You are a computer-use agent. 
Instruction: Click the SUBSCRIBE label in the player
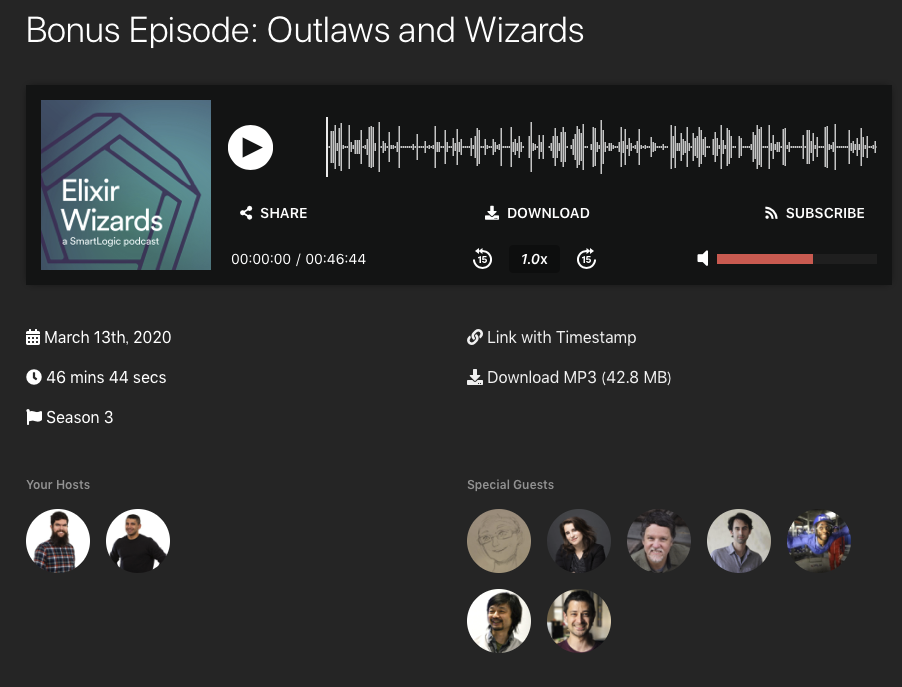coord(825,213)
